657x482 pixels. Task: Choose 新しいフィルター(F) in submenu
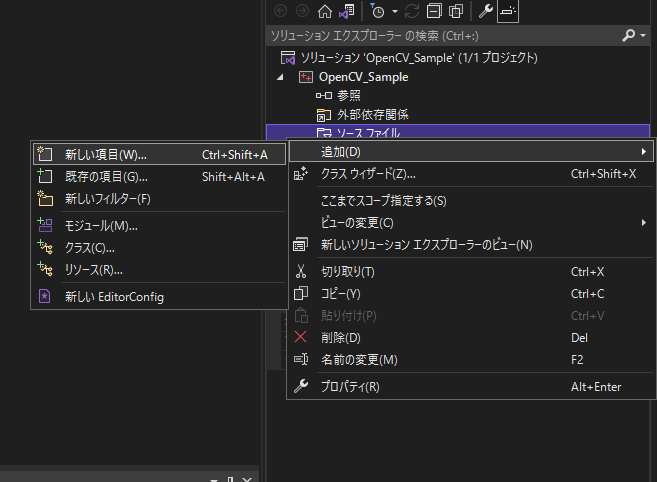tap(159, 199)
